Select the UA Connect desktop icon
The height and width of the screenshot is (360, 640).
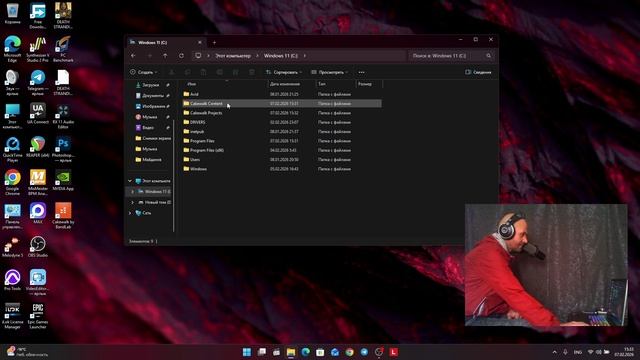(x=38, y=114)
